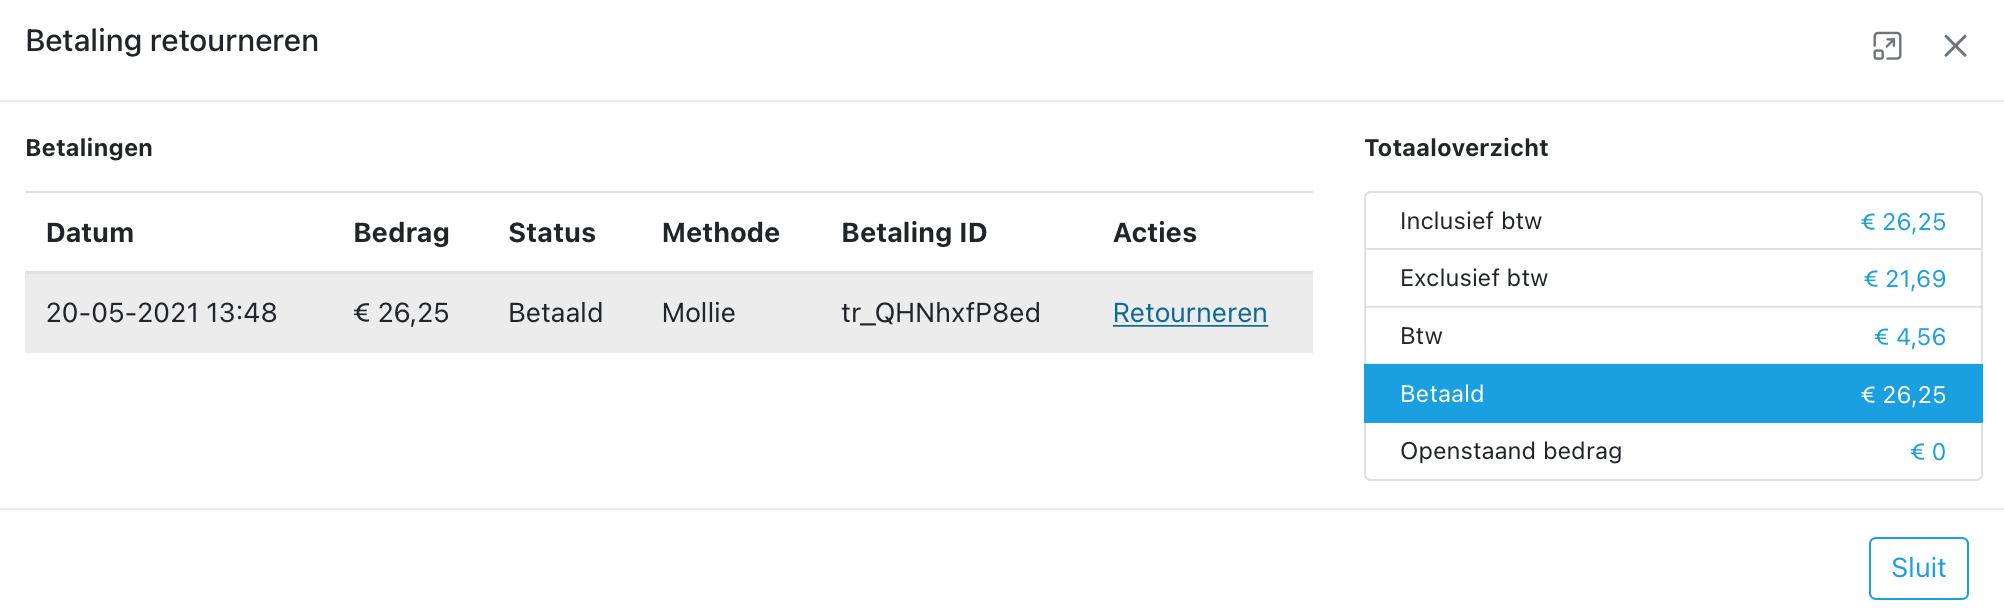
Task: Click the expand dialog icon
Action: 1887,46
